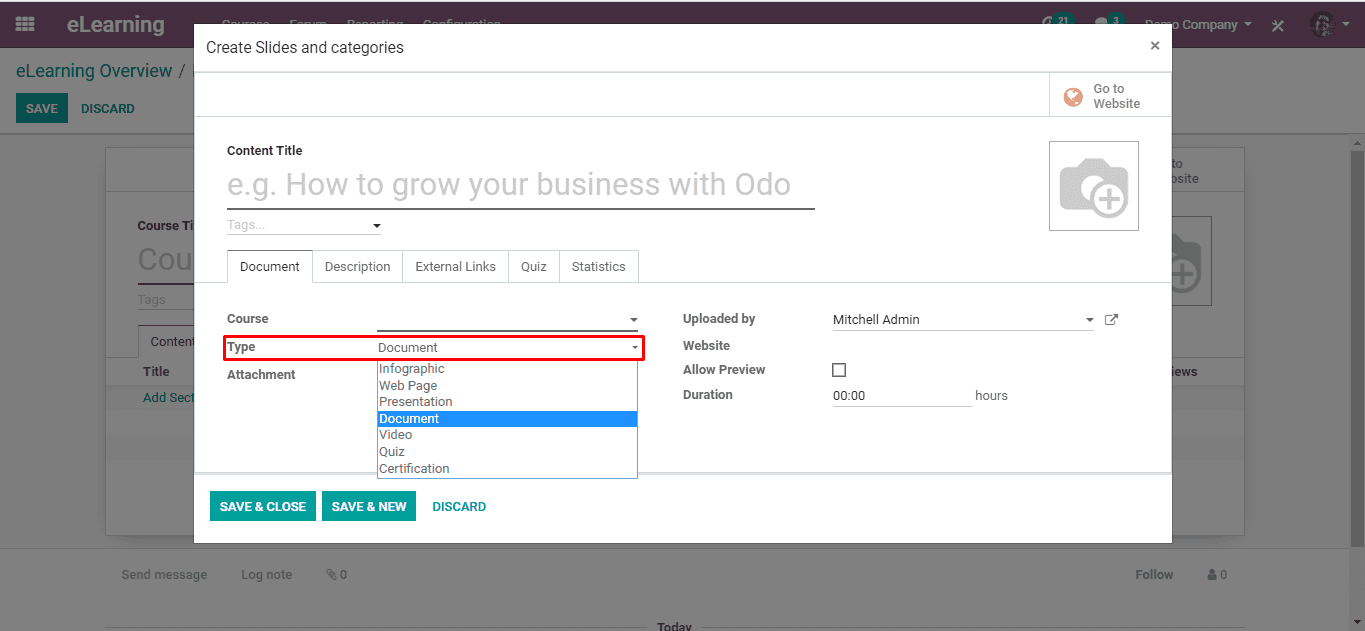Select Quiz from the Type list

pyautogui.click(x=507, y=452)
